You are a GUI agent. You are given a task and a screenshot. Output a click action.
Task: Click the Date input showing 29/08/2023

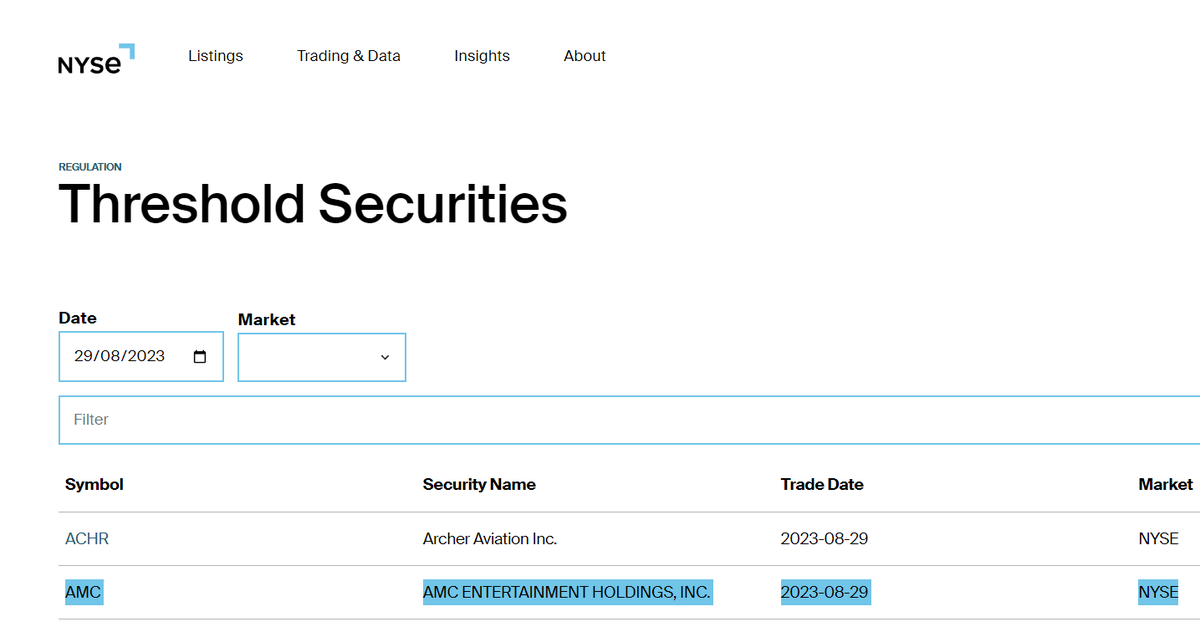click(x=141, y=357)
